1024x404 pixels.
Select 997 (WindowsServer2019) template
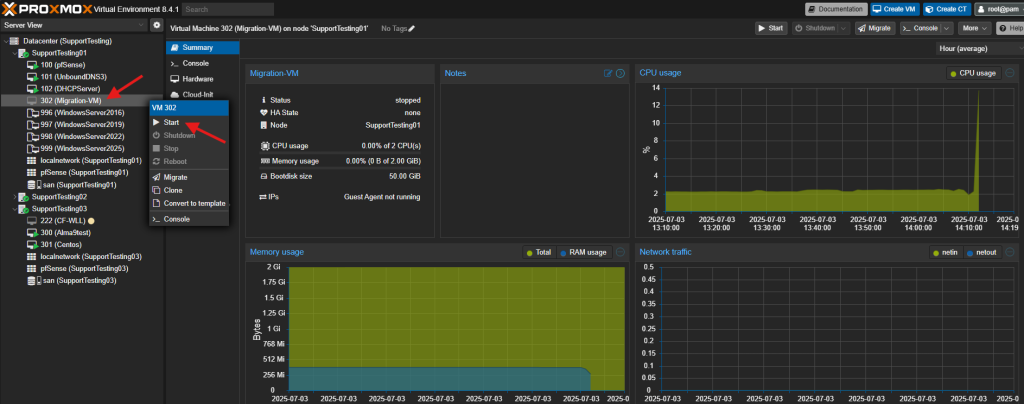82,125
